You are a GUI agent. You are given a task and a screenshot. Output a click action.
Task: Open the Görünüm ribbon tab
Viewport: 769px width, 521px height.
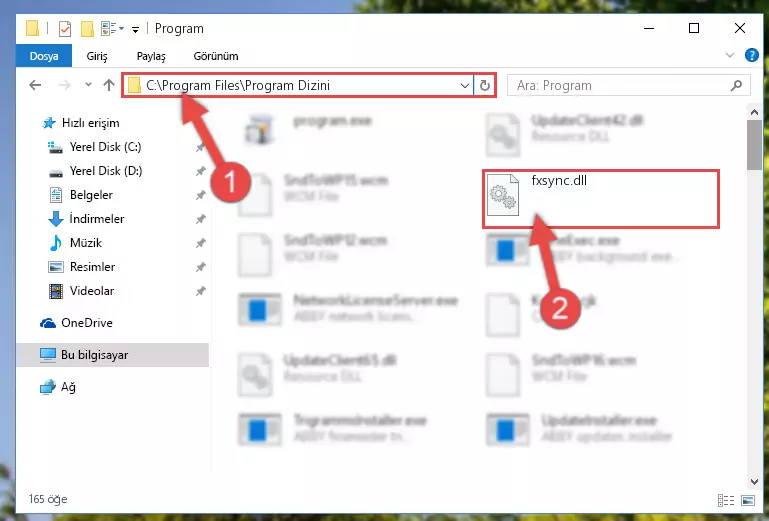pyautogui.click(x=216, y=56)
